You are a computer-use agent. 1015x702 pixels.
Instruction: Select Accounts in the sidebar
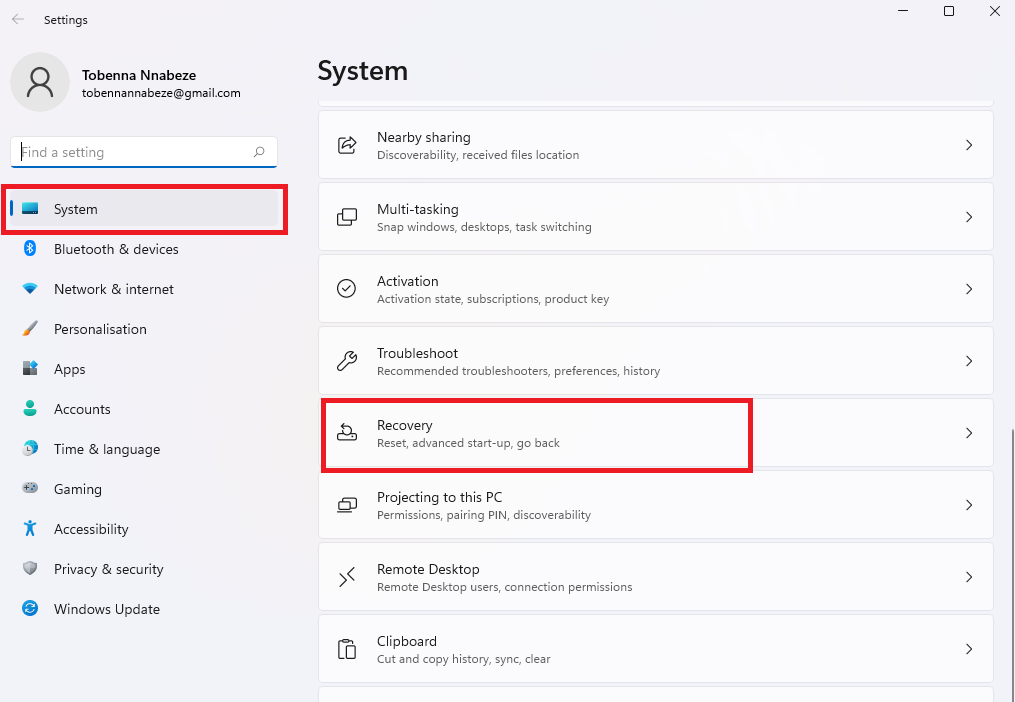[x=82, y=409]
